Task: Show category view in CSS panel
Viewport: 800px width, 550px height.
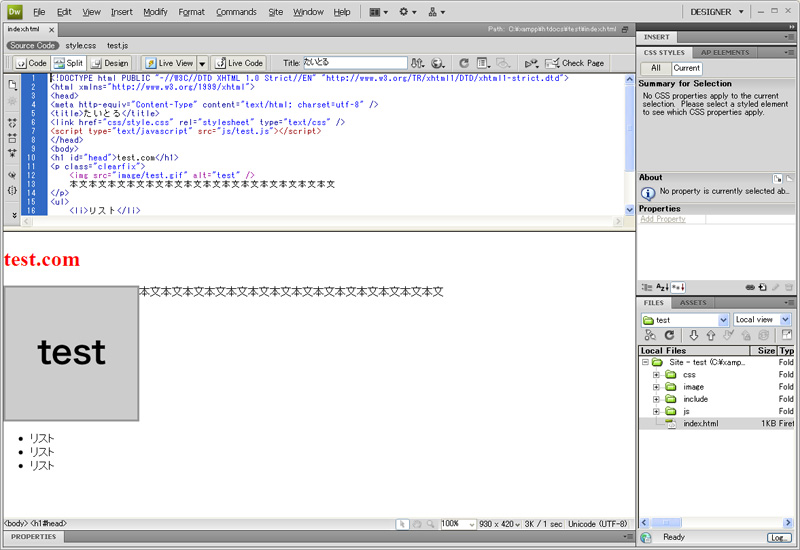Action: point(646,287)
